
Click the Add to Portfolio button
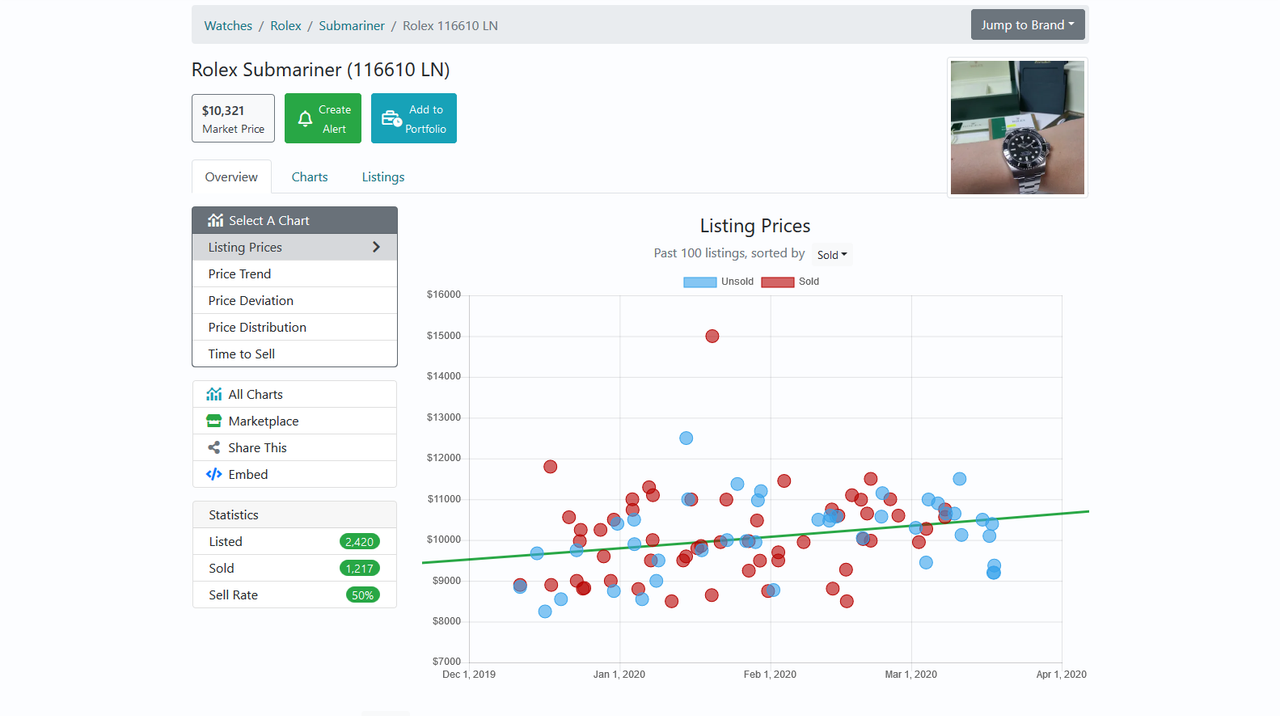click(414, 118)
